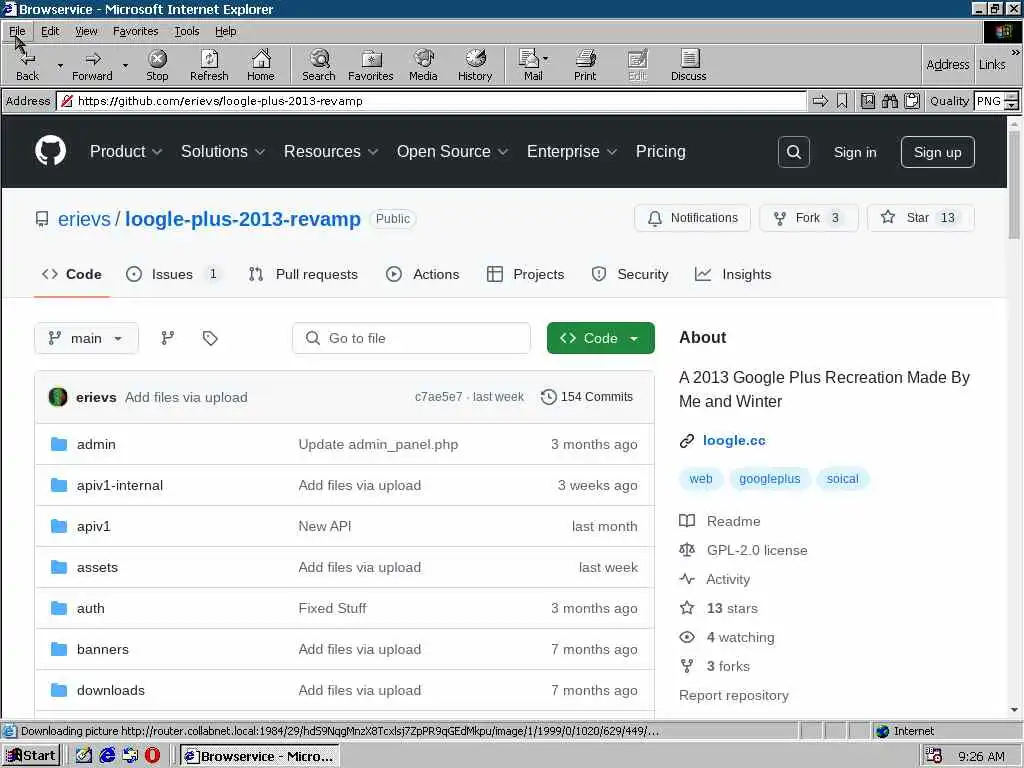Screen dimensions: 1024x768
Task: Click the Forward toolbar button
Action: [92, 65]
